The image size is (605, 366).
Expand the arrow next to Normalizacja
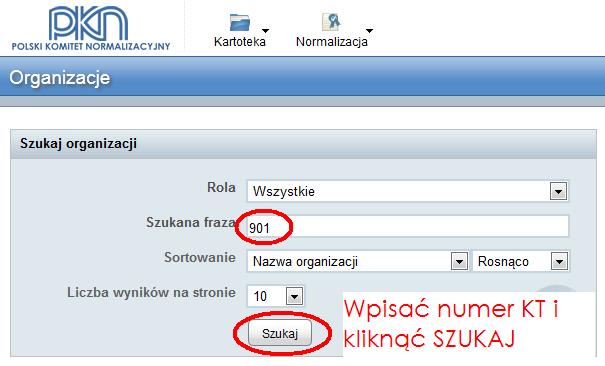coord(369,30)
